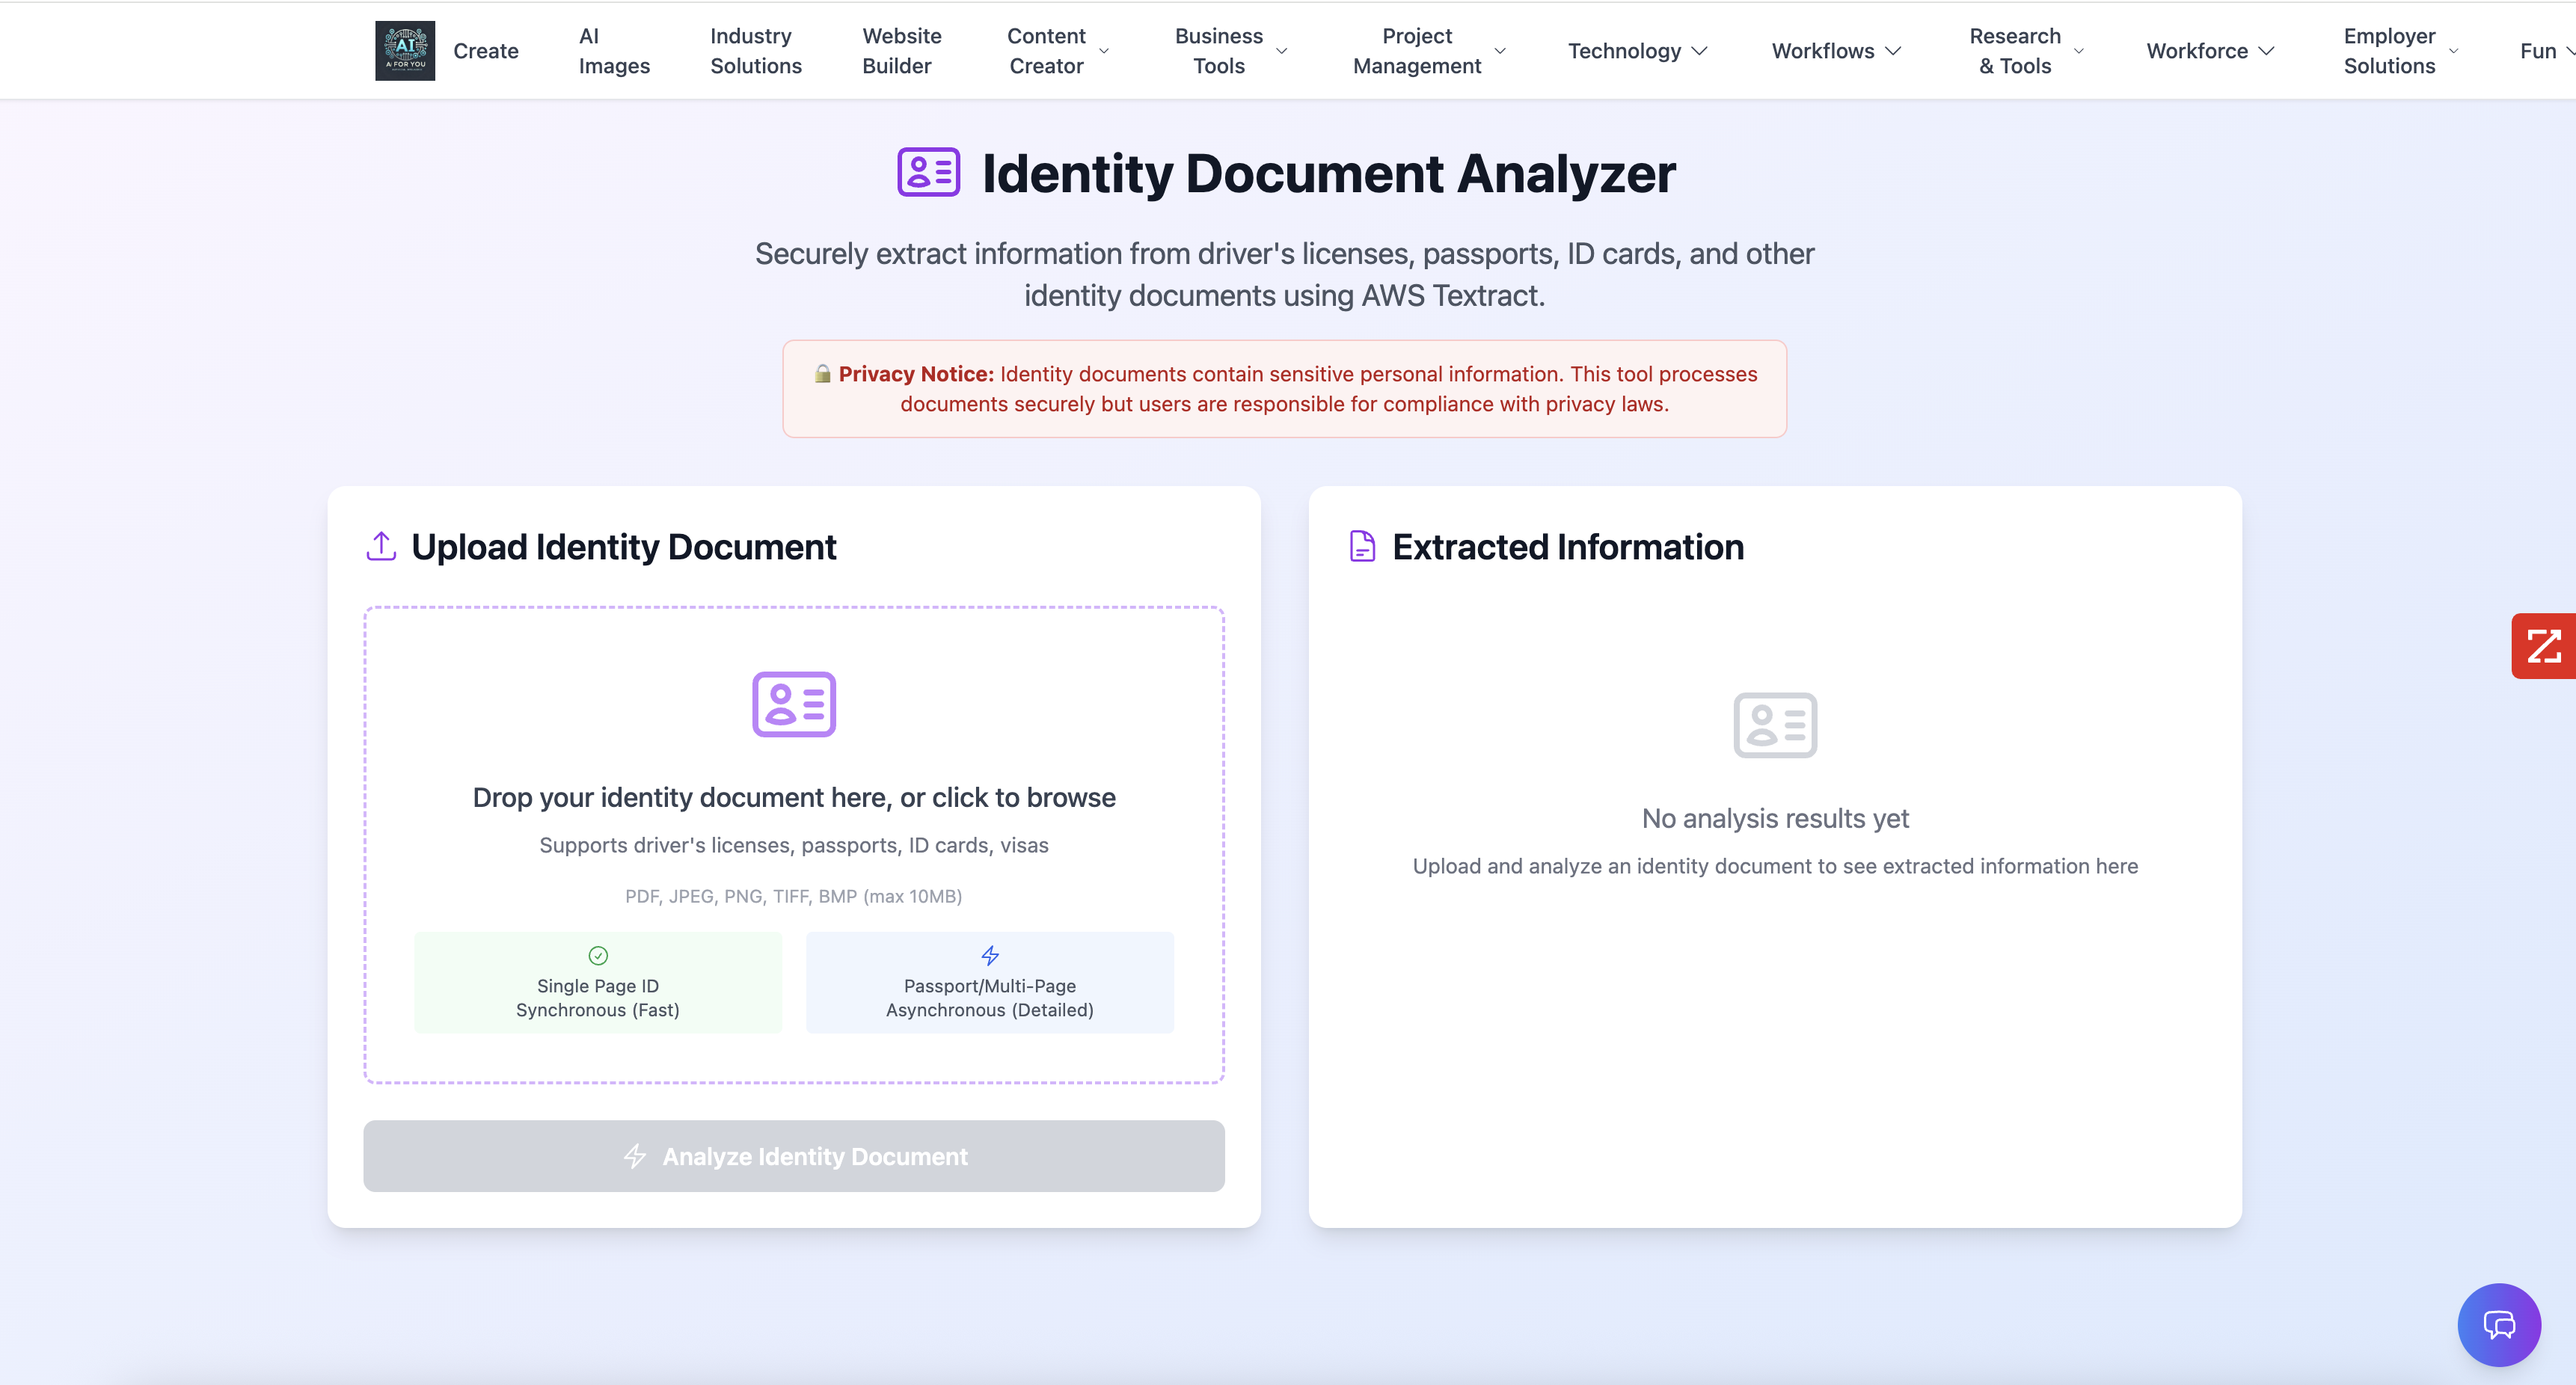Expand the Technology menu chevron
This screenshot has width=2576, height=1385.
point(1699,50)
